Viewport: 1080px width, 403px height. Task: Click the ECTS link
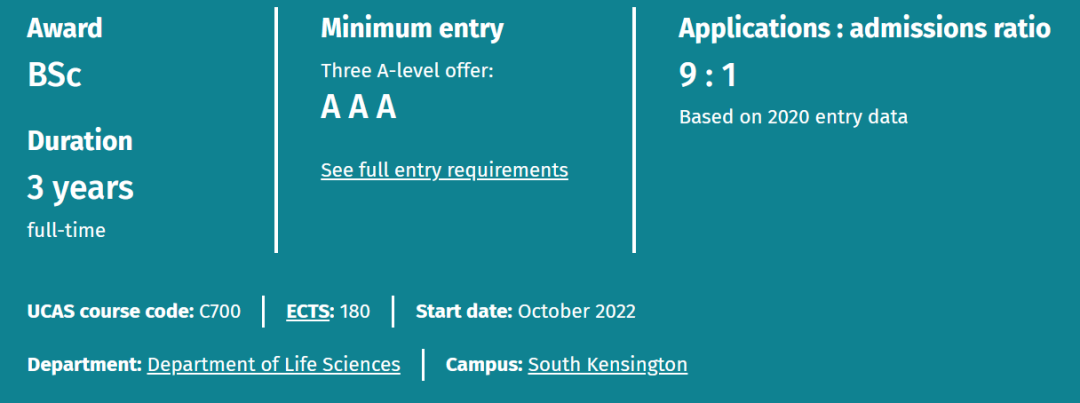(x=308, y=312)
